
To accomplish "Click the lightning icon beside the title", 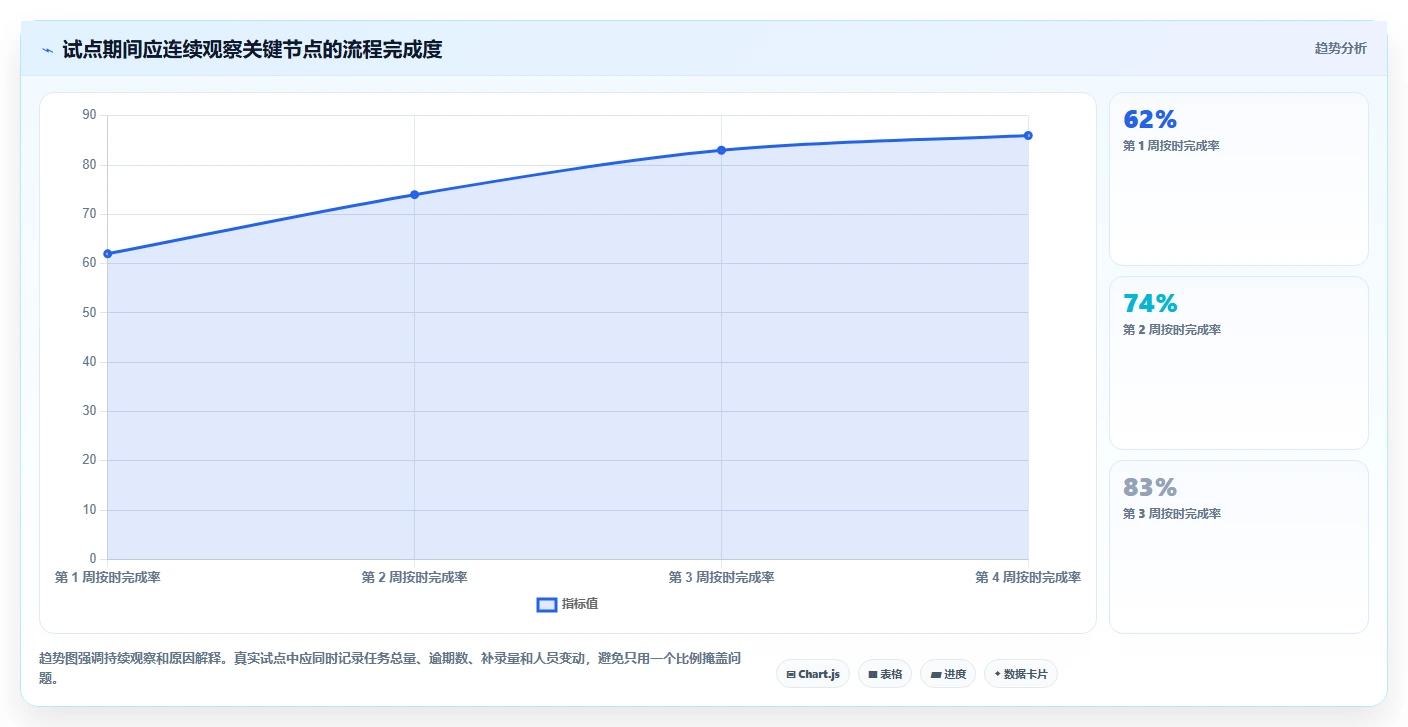I will coord(47,49).
